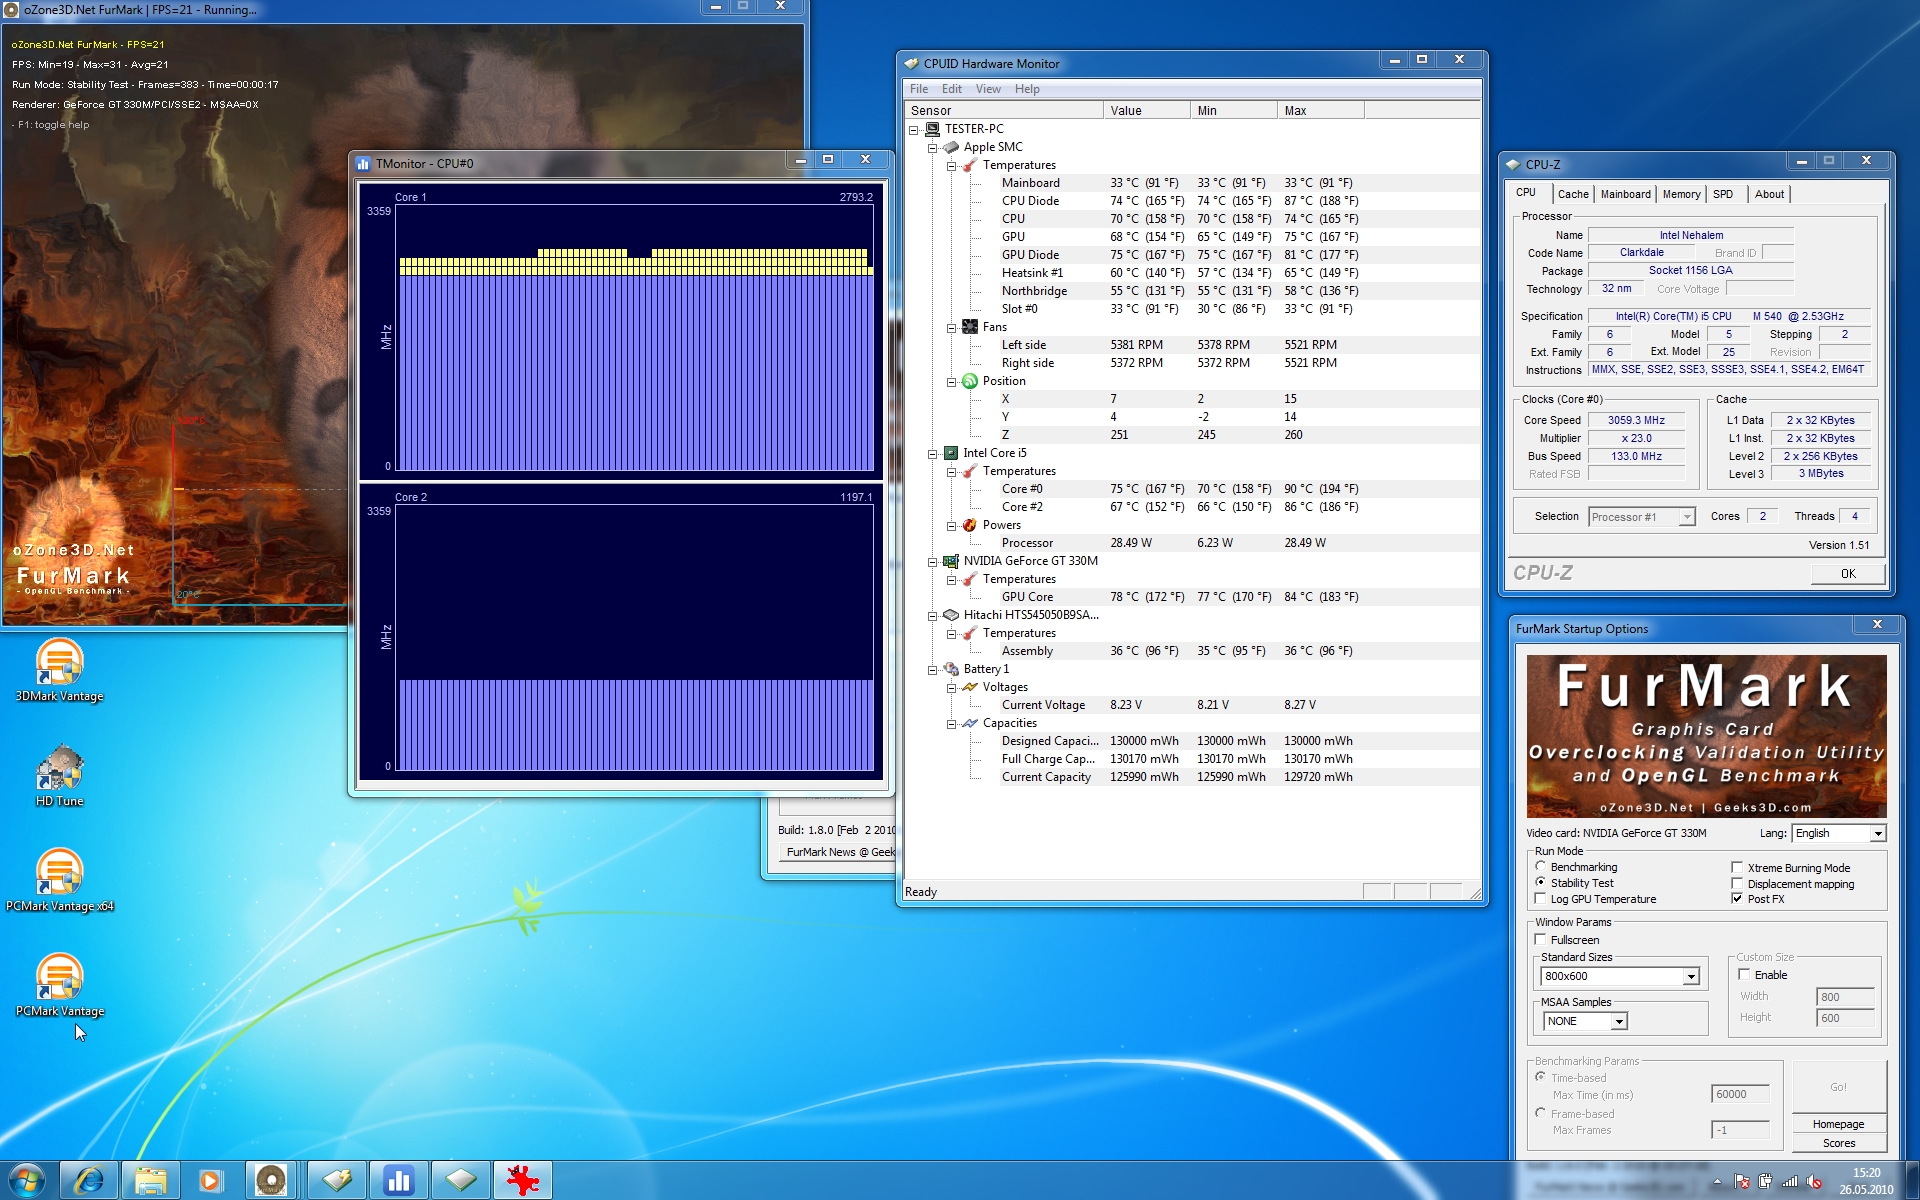Image resolution: width=1920 pixels, height=1200 pixels.
Task: Check Enable under Custom Size
Action: click(1745, 975)
